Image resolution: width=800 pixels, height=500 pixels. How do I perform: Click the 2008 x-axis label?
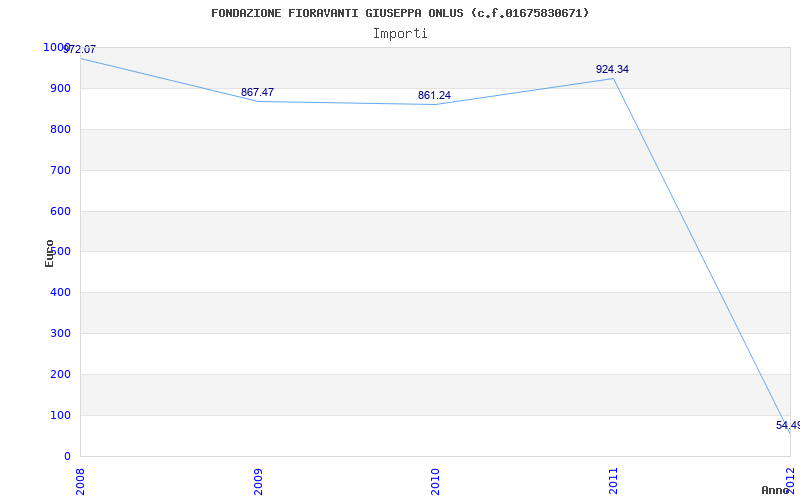(81, 481)
